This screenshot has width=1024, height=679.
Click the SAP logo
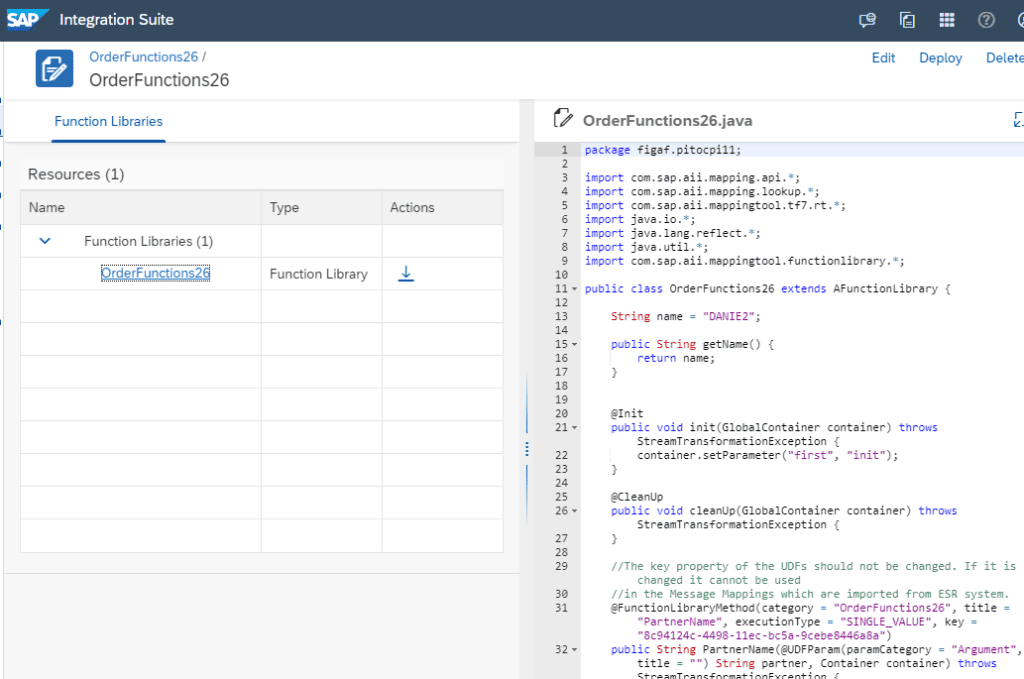[x=27, y=20]
